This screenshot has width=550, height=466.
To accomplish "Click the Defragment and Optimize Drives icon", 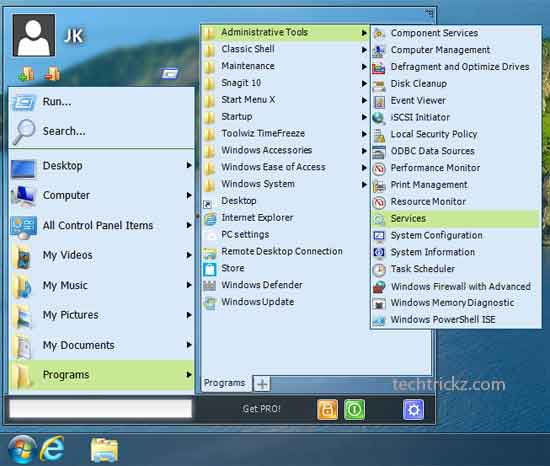I will point(379,67).
